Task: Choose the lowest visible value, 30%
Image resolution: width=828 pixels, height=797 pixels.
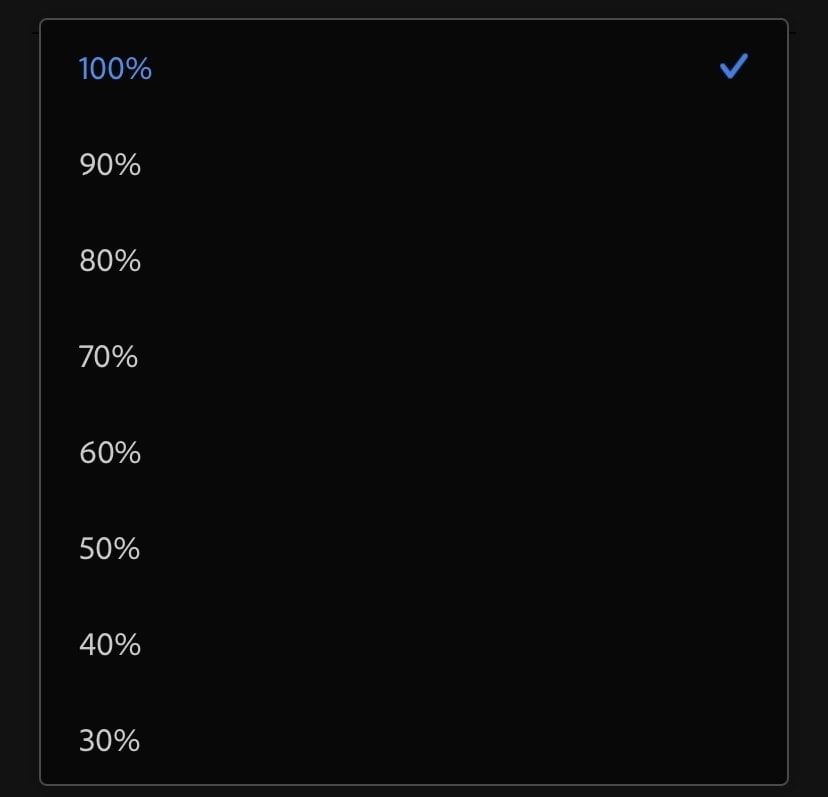Action: point(413,740)
